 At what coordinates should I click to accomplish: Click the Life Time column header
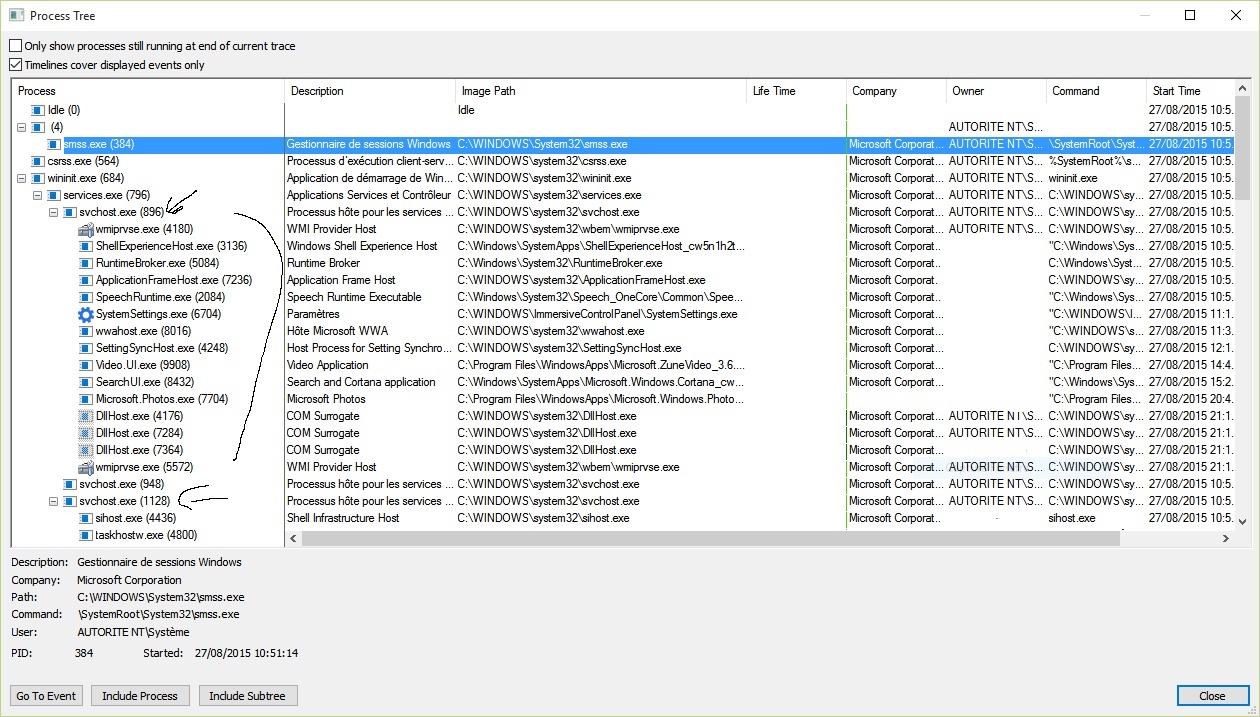tap(796, 91)
